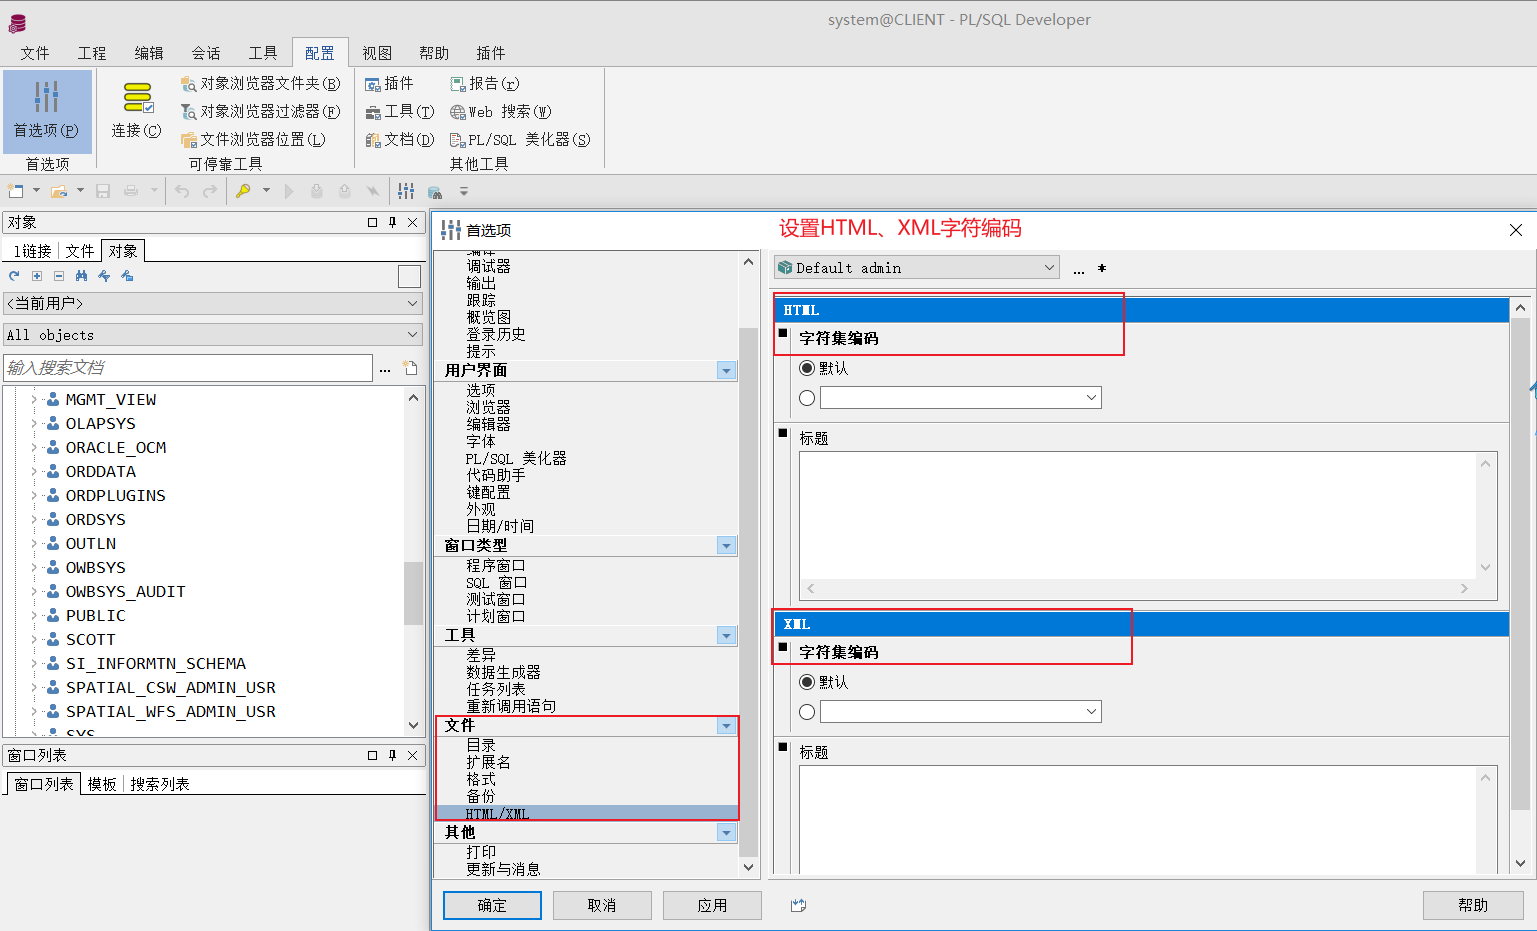Viewport: 1537px width, 931px height.
Task: Click the folder-filter icon in object browser toolbar
Action: tap(127, 276)
